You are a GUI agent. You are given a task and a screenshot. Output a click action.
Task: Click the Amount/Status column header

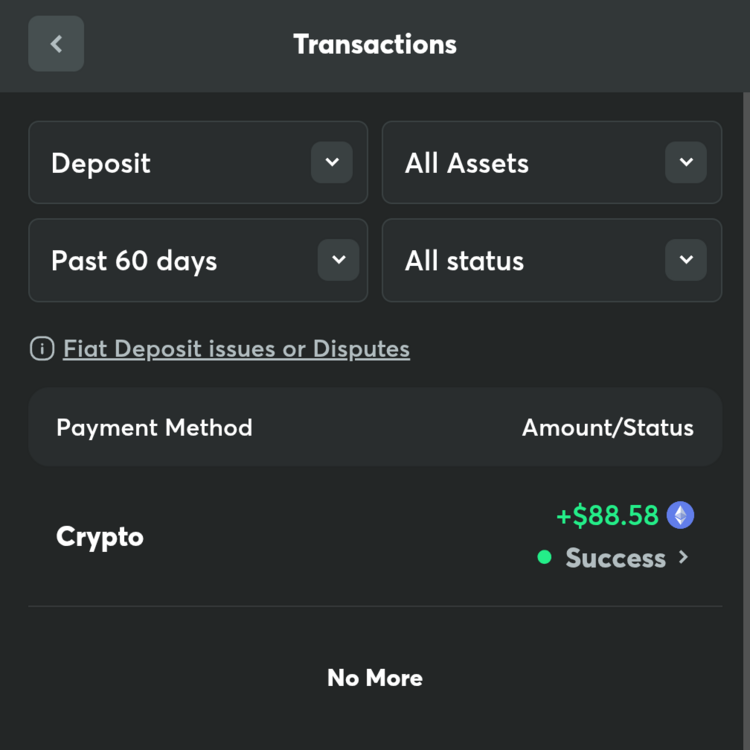click(607, 428)
